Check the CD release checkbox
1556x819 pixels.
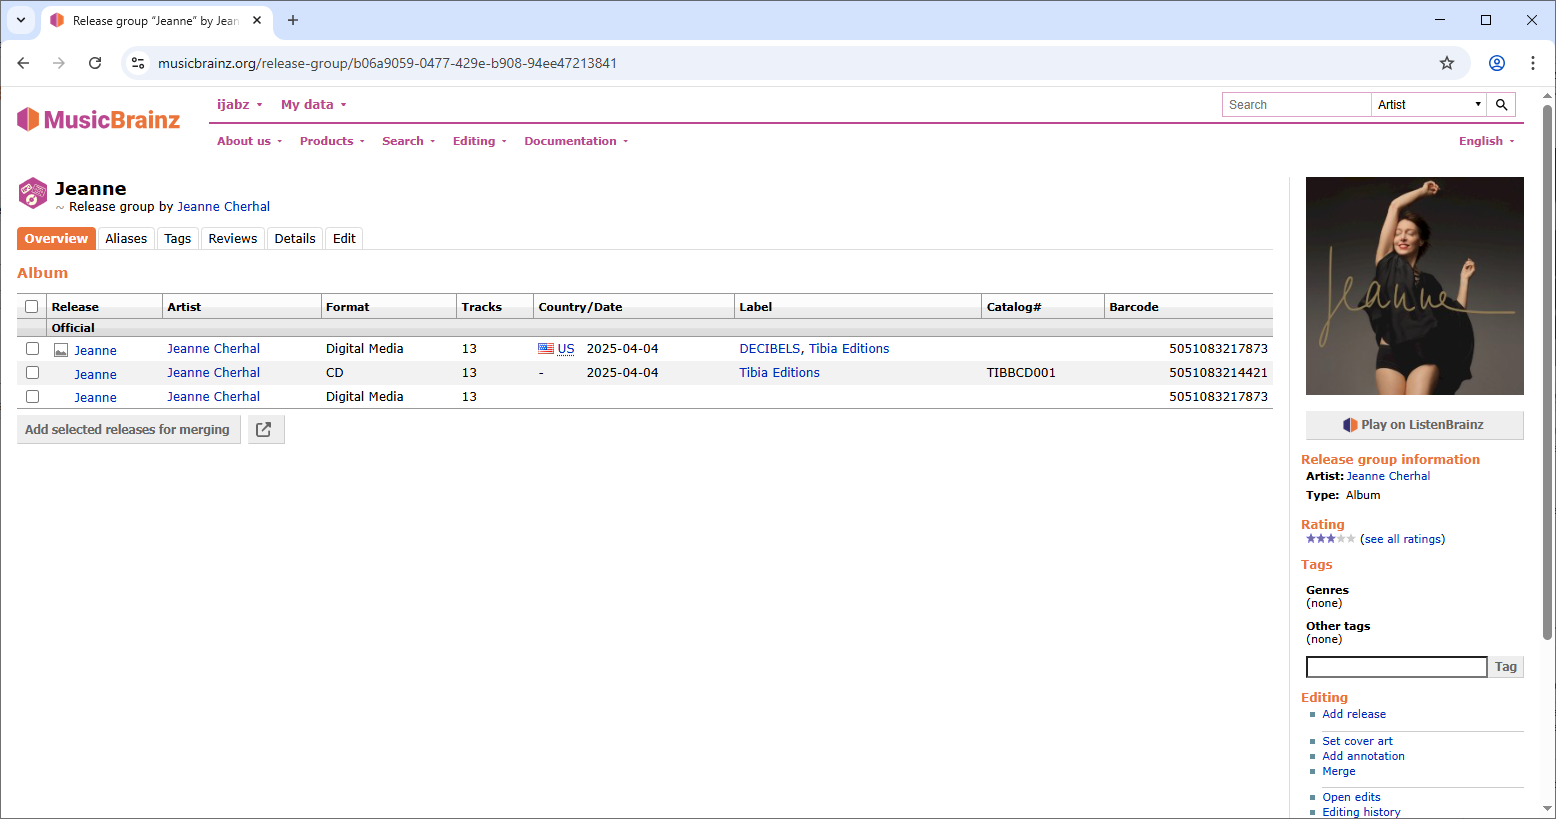click(32, 373)
